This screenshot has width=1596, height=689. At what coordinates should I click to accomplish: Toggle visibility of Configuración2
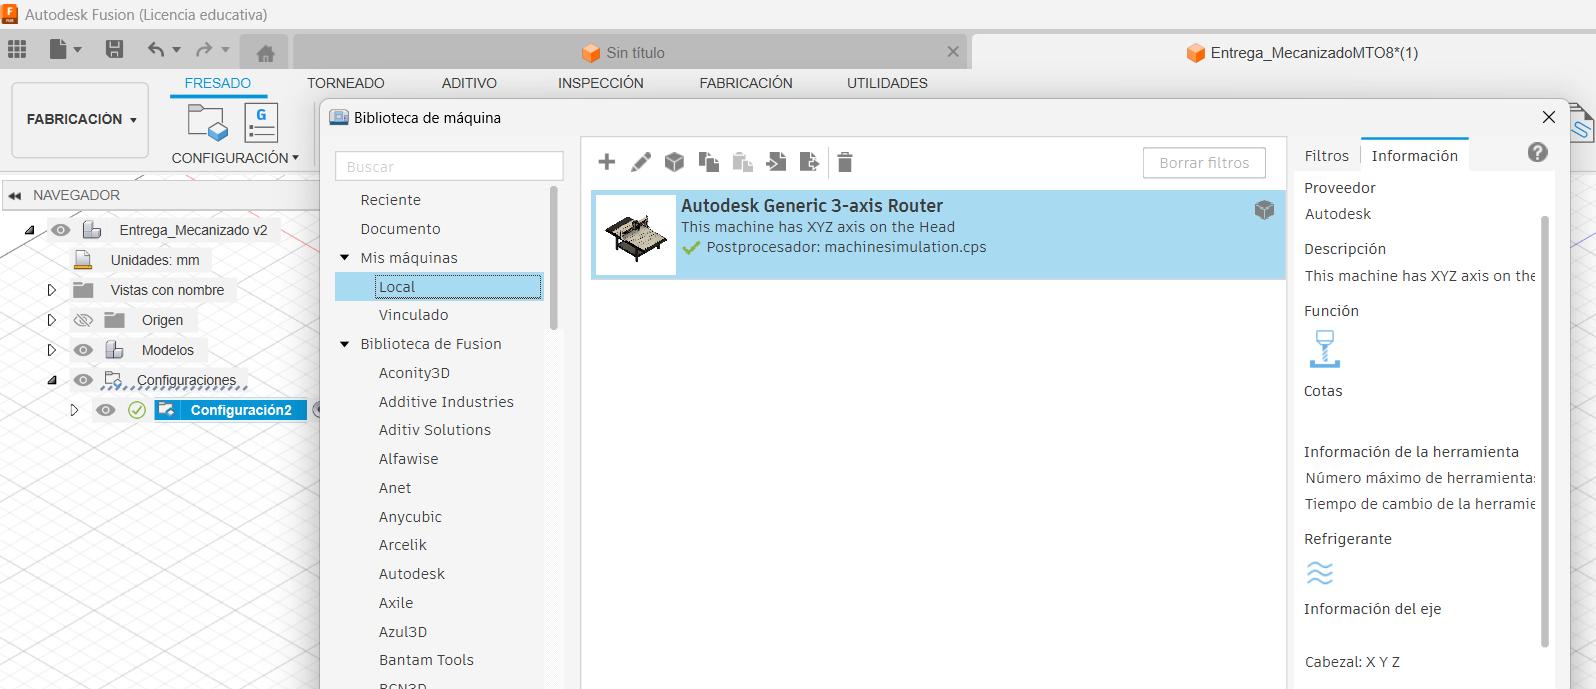tap(105, 410)
